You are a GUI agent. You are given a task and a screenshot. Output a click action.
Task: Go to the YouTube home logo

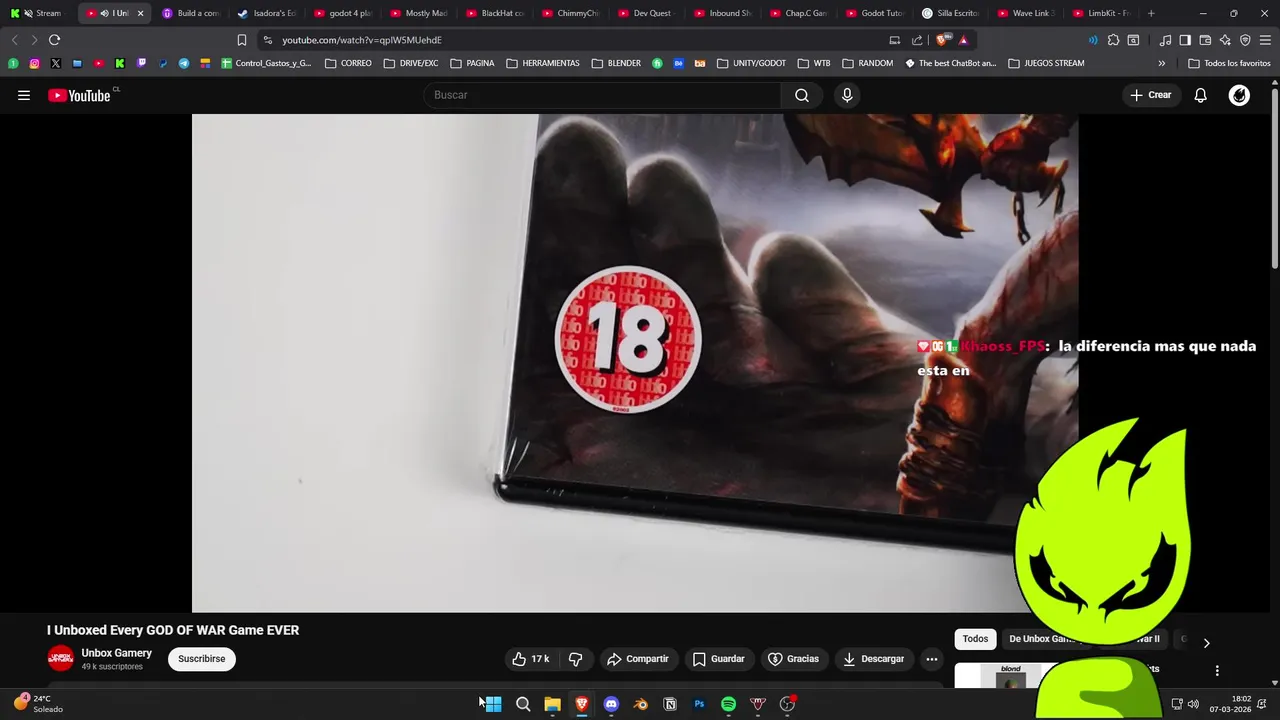pos(79,95)
